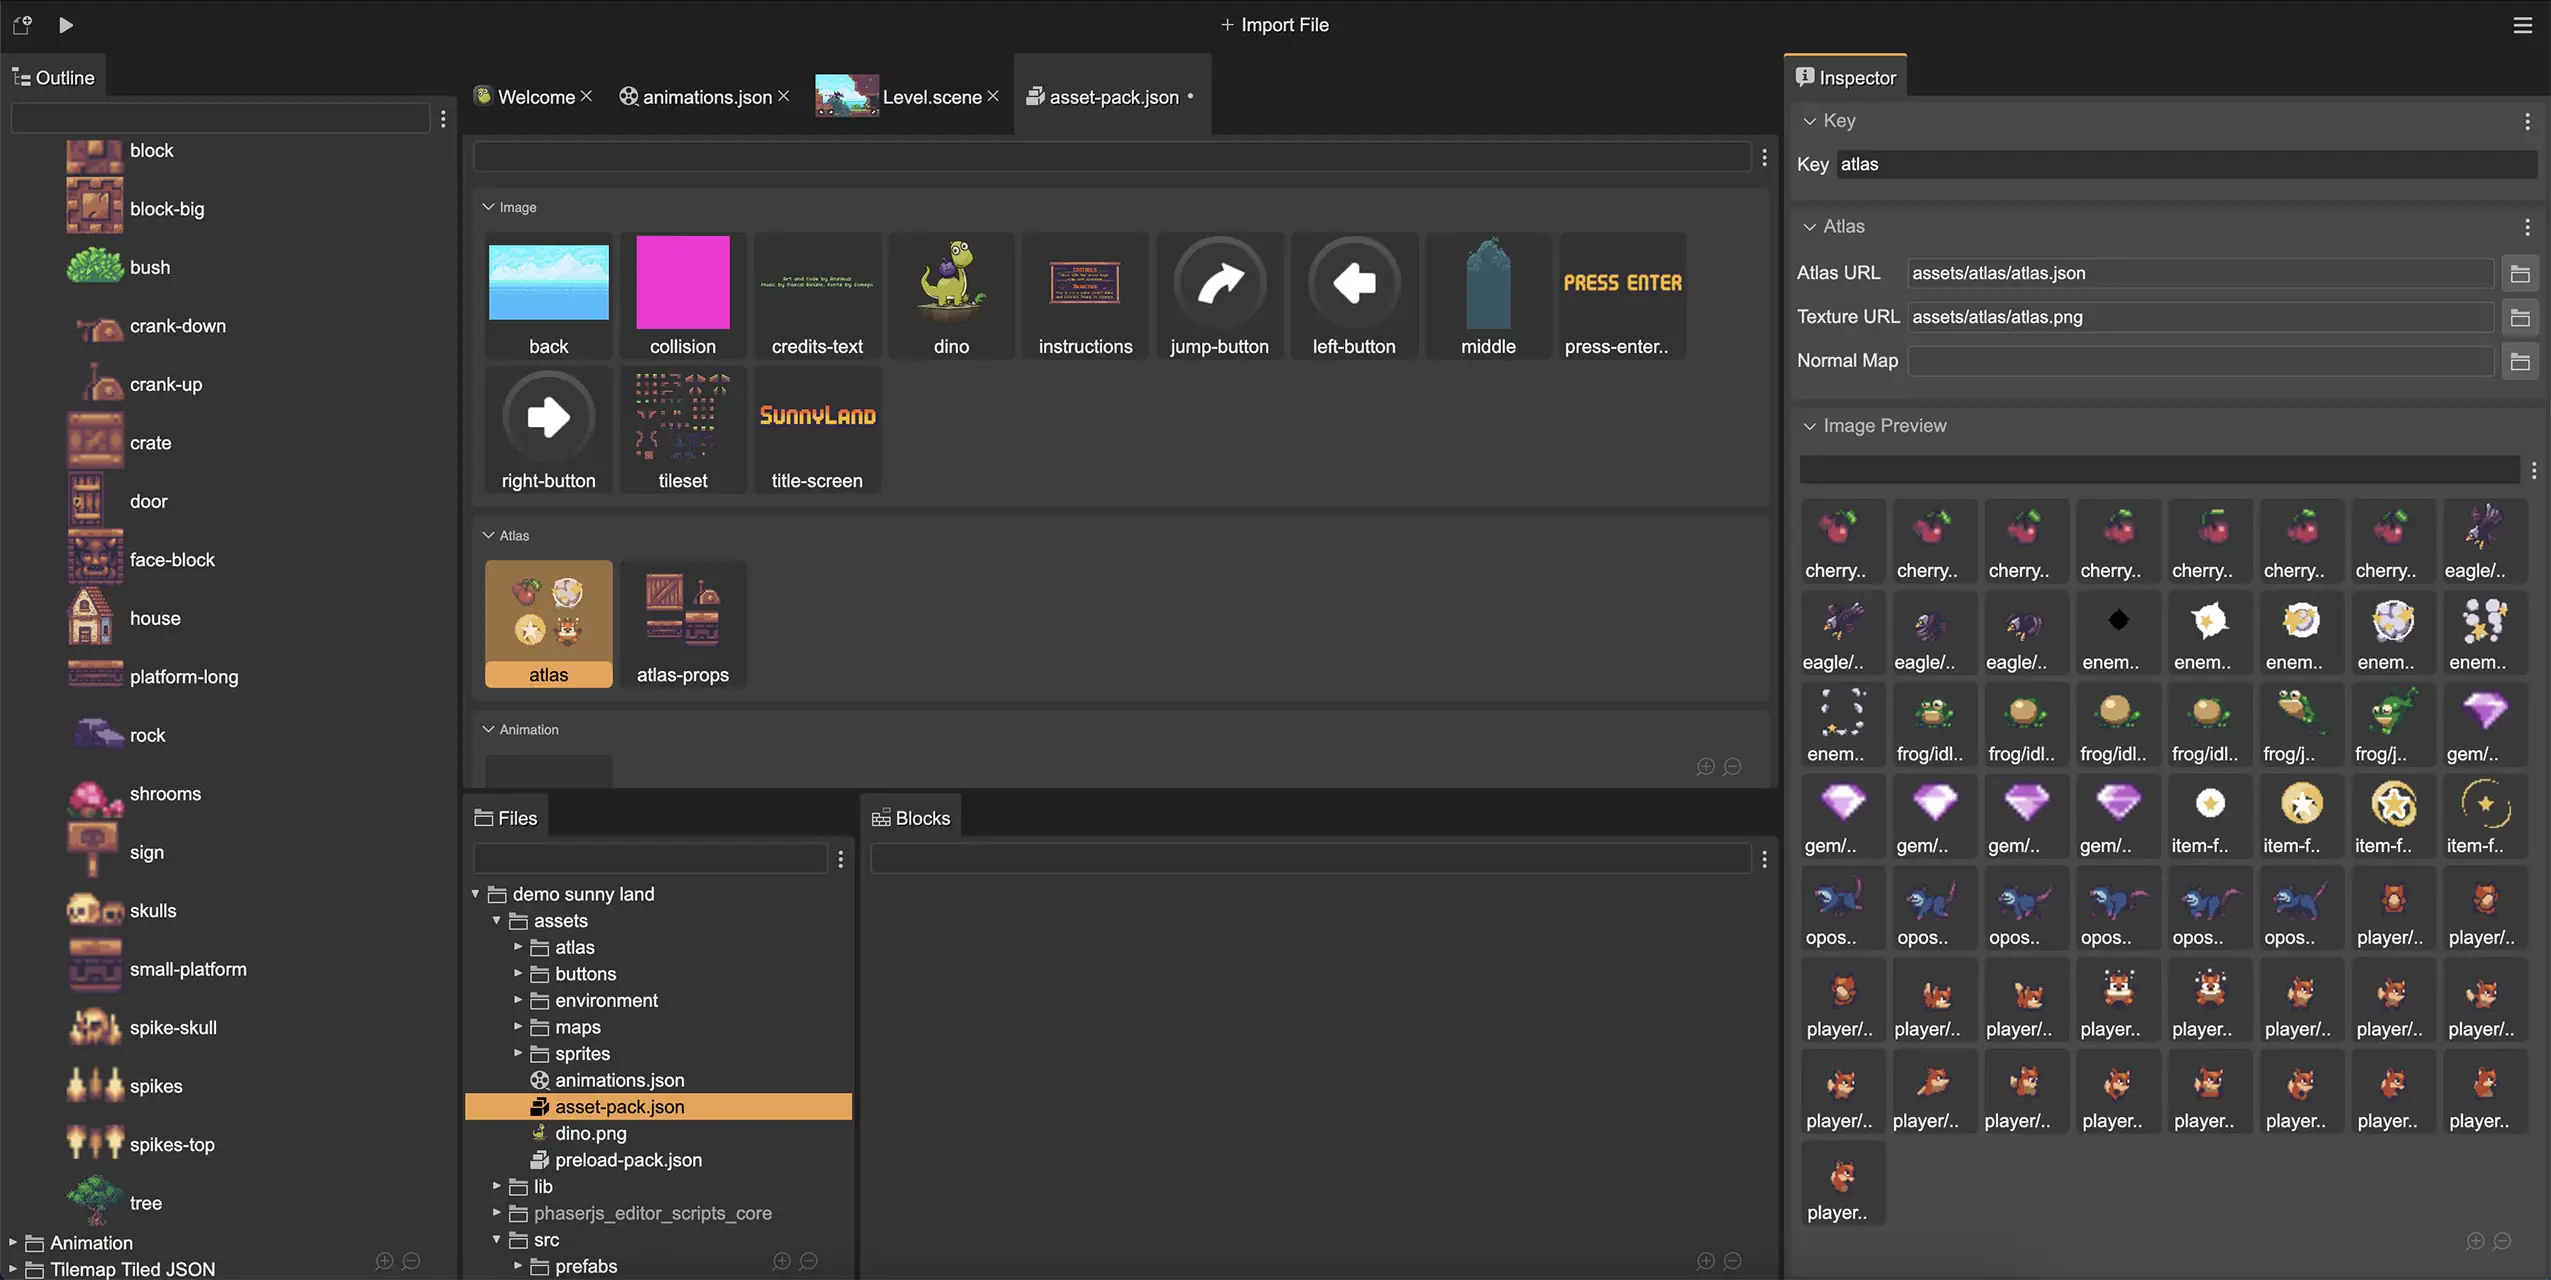Select preload-pack.json in Files tree
2551x1280 pixels.
click(628, 1160)
